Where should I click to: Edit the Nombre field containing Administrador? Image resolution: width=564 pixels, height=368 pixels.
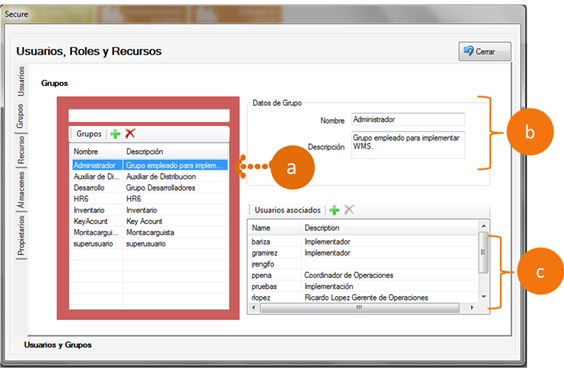pos(408,119)
